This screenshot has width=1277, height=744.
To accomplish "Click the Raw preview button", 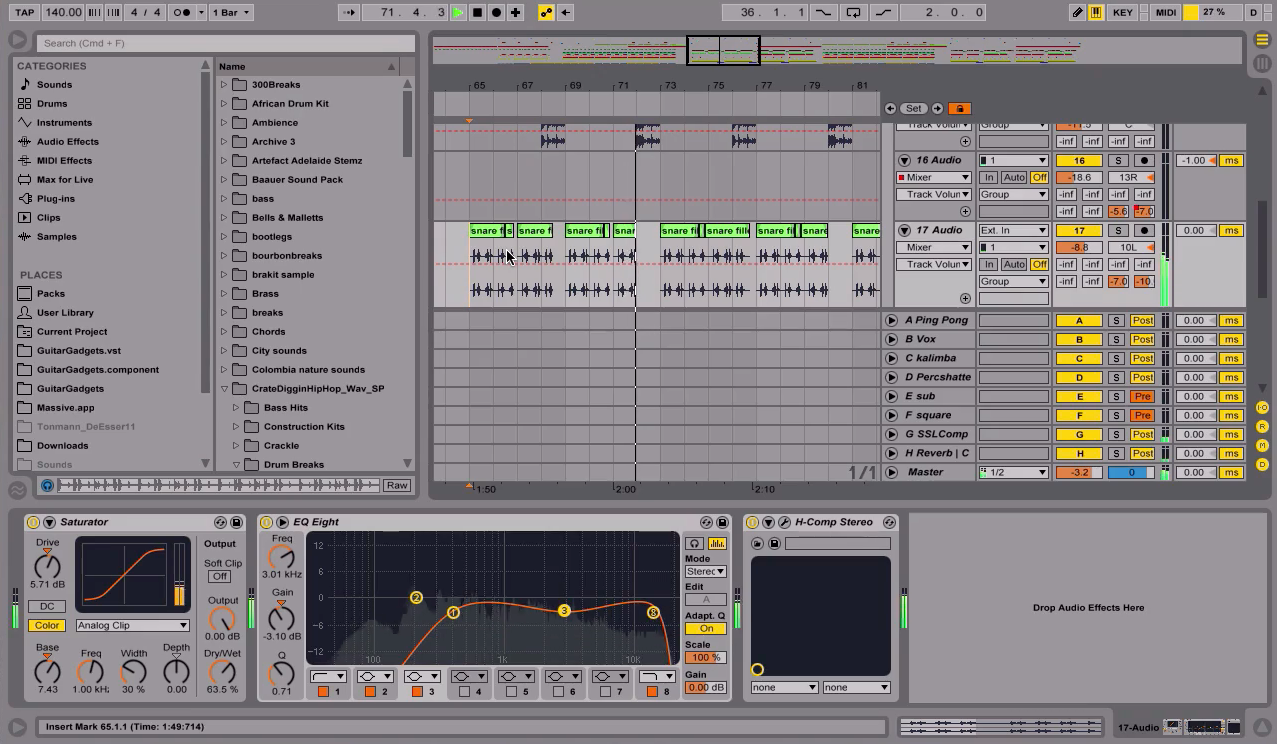I will [x=396, y=485].
